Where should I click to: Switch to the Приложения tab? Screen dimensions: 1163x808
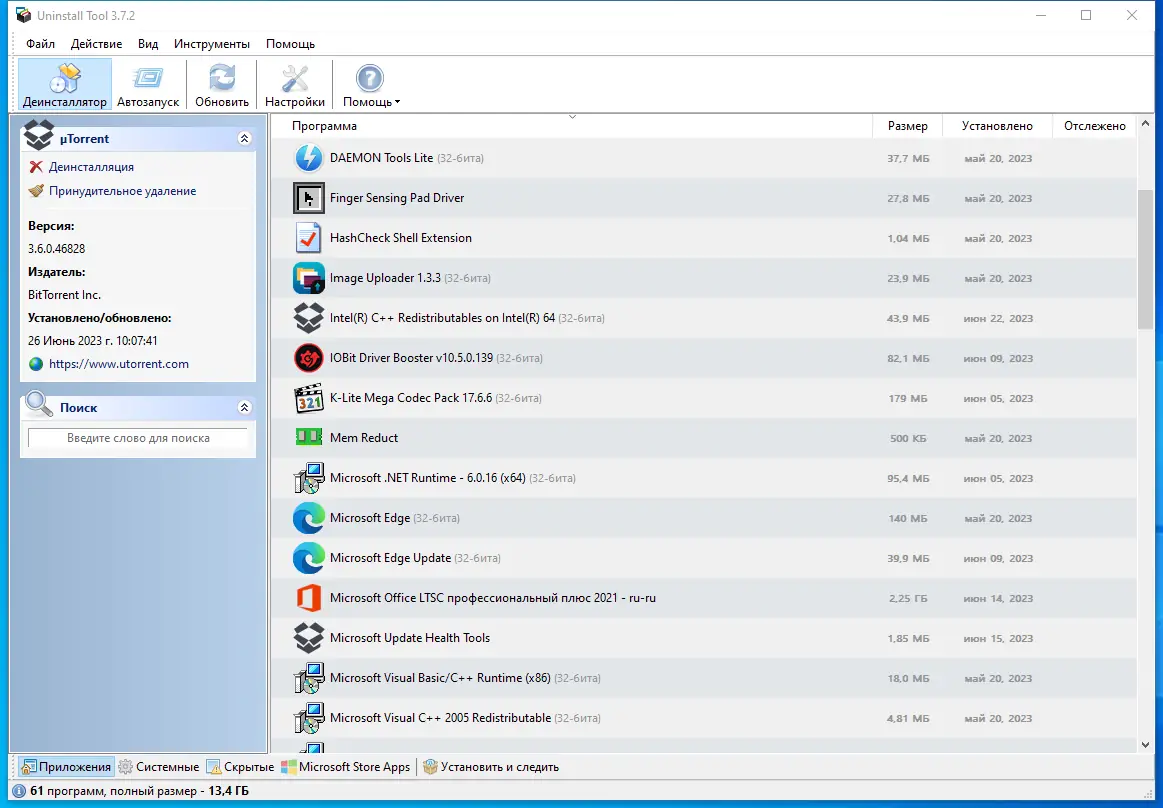tap(66, 767)
